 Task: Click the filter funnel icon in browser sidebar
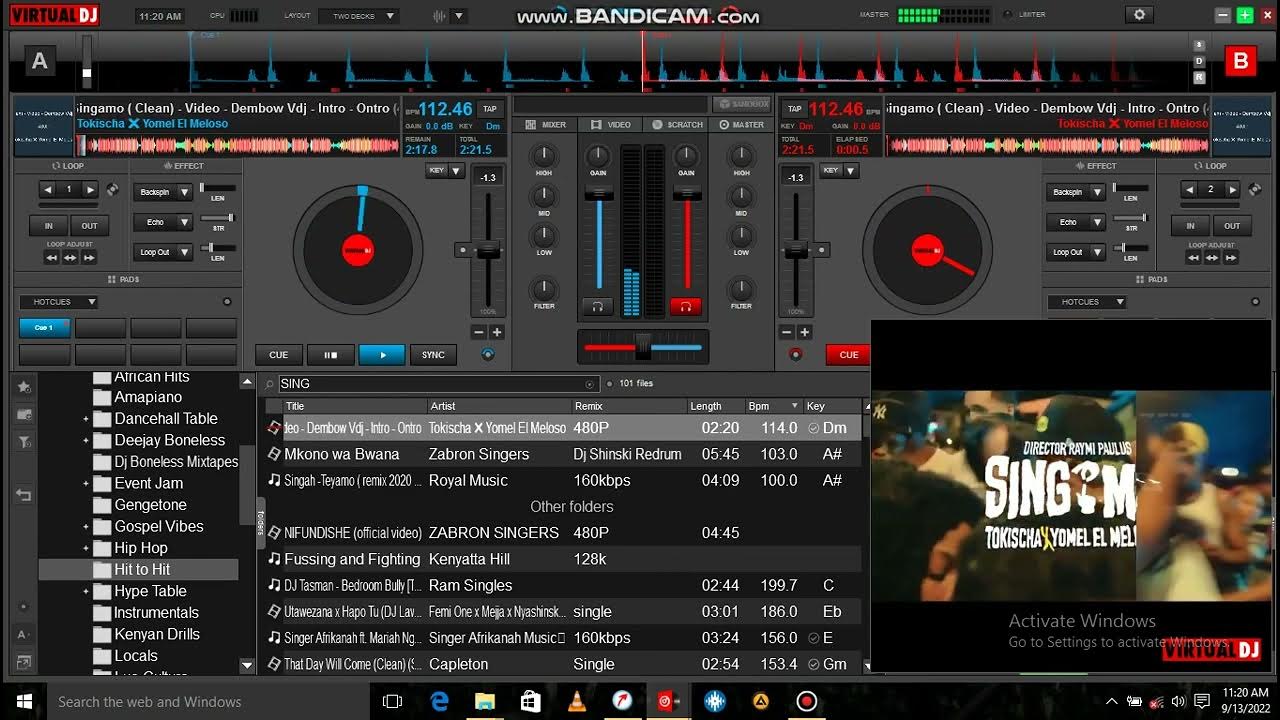[x=24, y=442]
